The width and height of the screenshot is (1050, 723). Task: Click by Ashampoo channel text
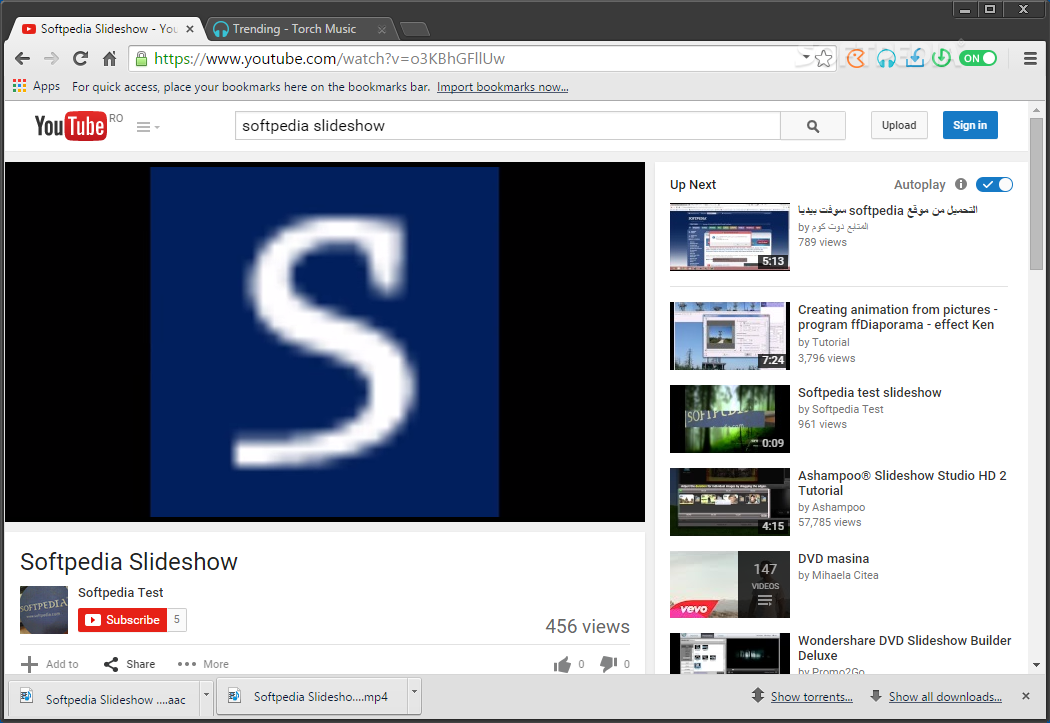[x=832, y=507]
